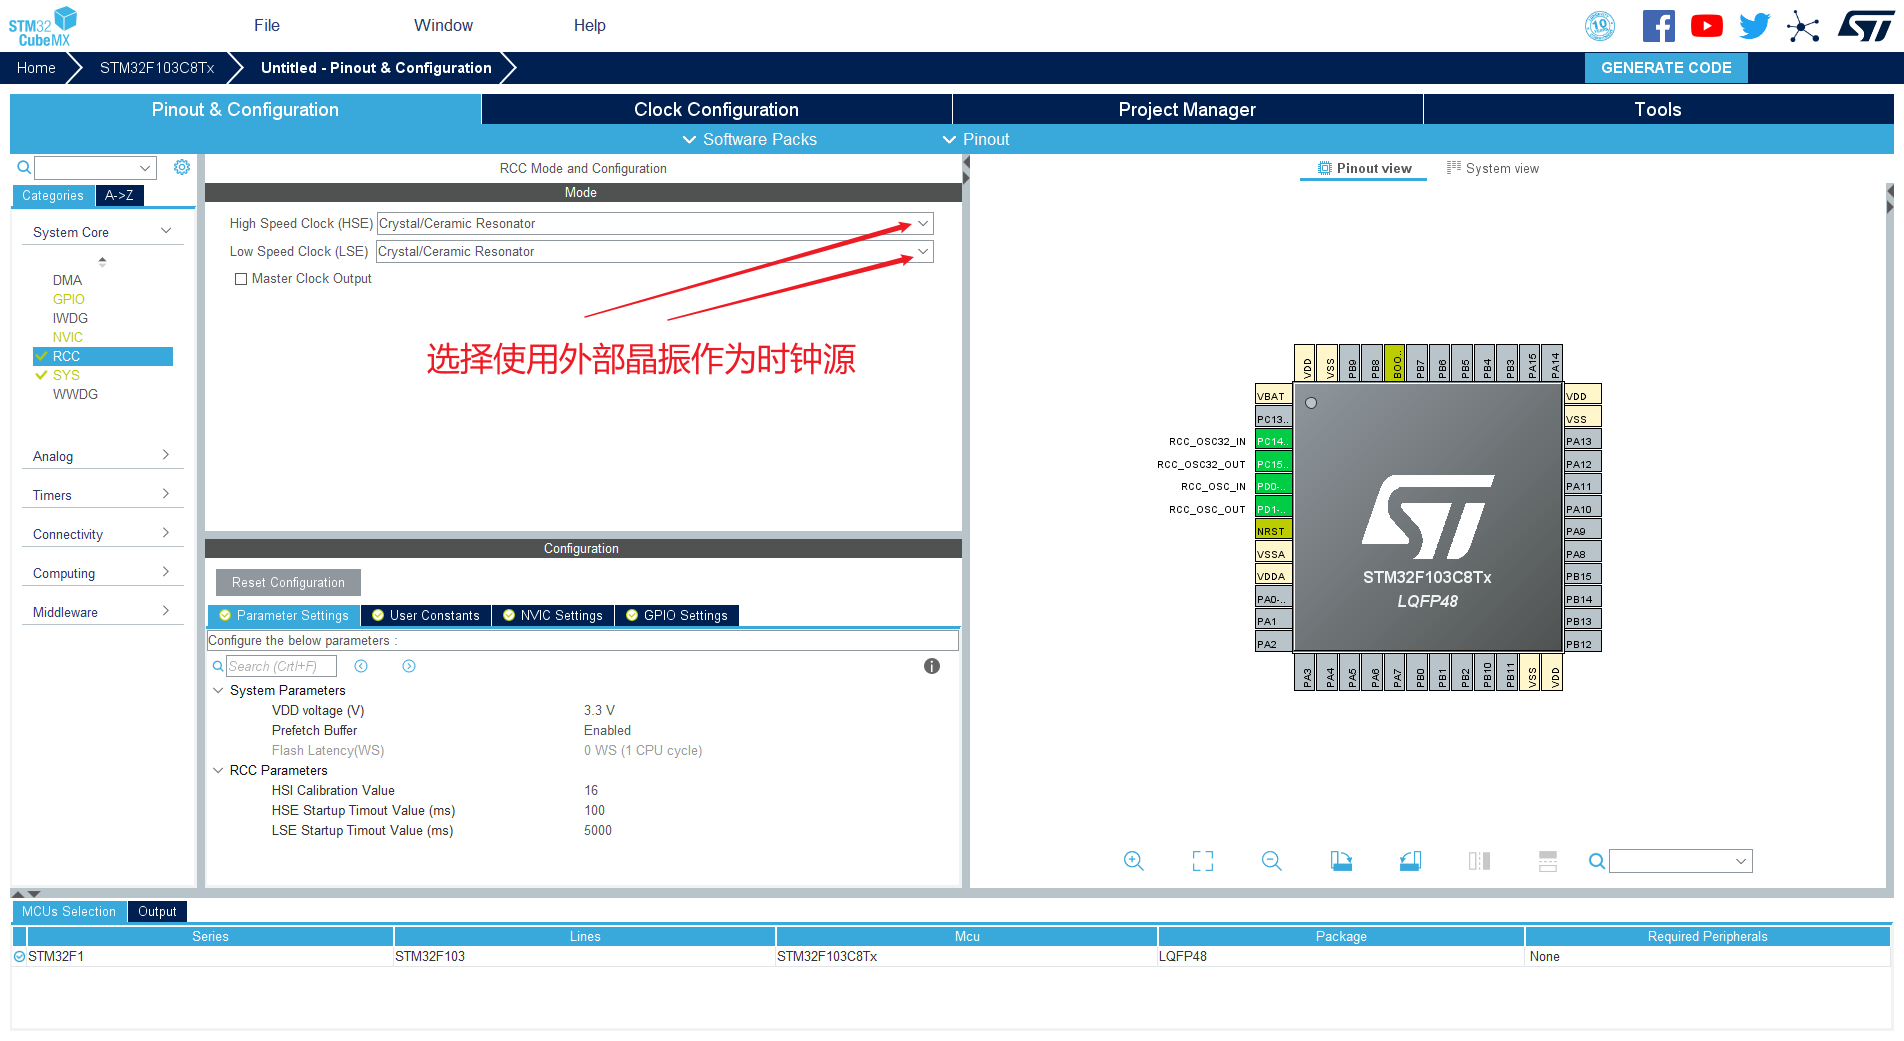Image resolution: width=1904 pixels, height=1041 pixels.
Task: Click the category search magnifier icon
Action: coord(24,167)
